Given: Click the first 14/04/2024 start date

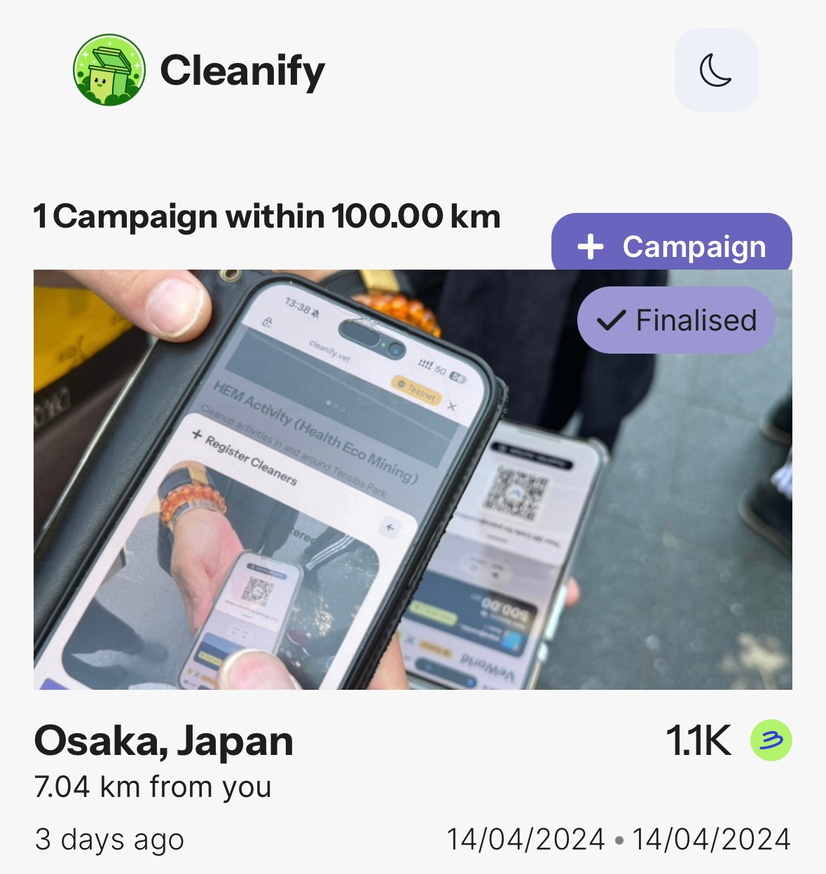Looking at the screenshot, I should [x=526, y=839].
